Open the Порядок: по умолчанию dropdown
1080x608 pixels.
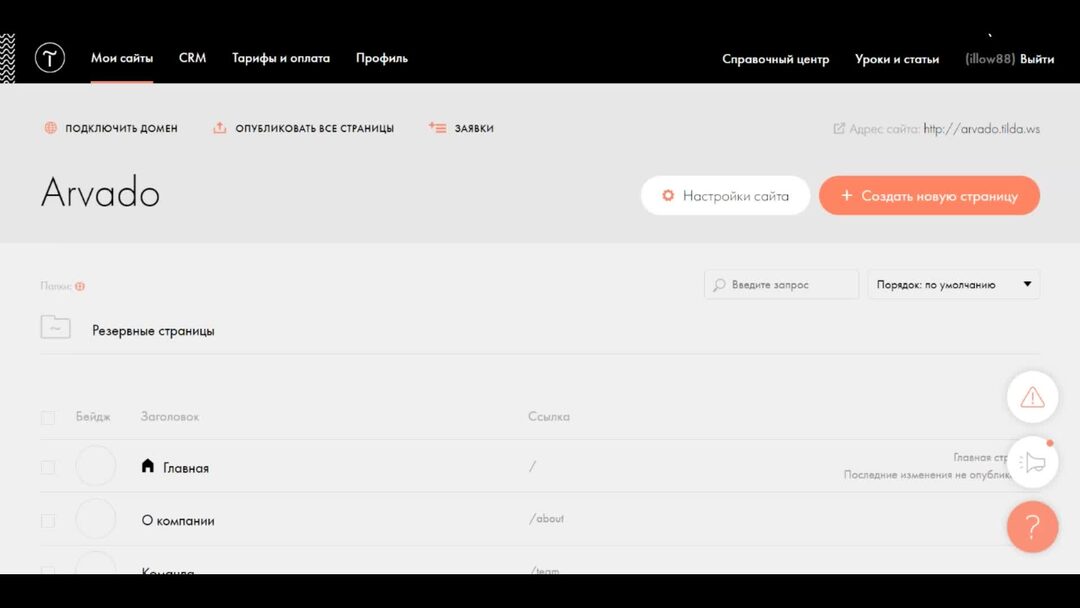(x=953, y=284)
